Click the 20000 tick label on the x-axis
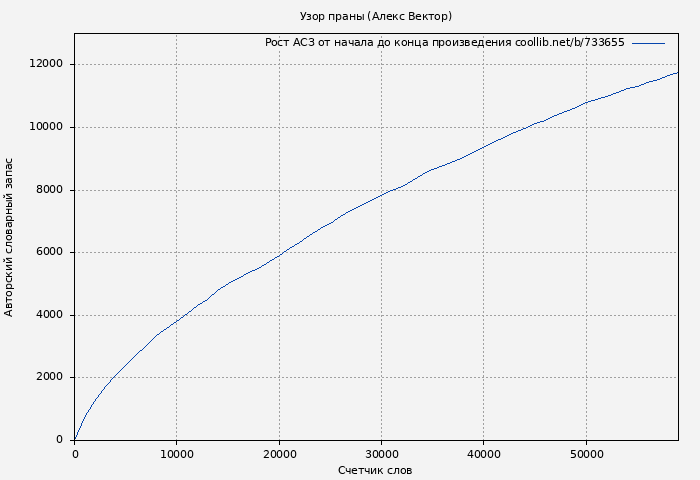The width and height of the screenshot is (700, 480). [279, 454]
